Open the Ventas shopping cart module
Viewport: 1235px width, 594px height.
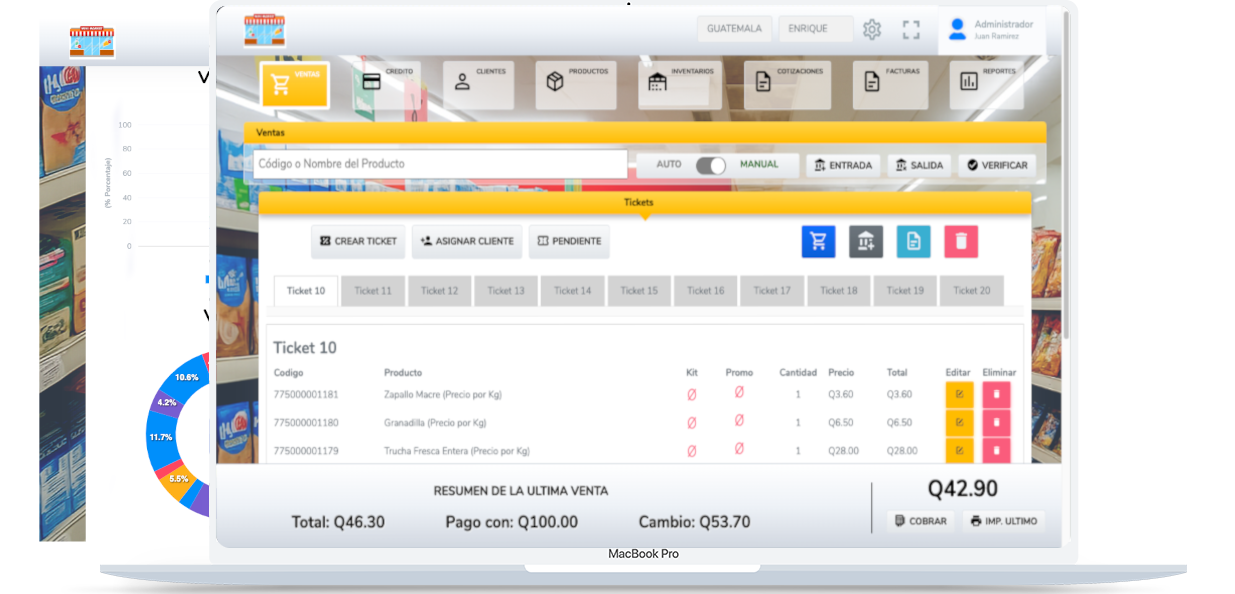pyautogui.click(x=295, y=85)
